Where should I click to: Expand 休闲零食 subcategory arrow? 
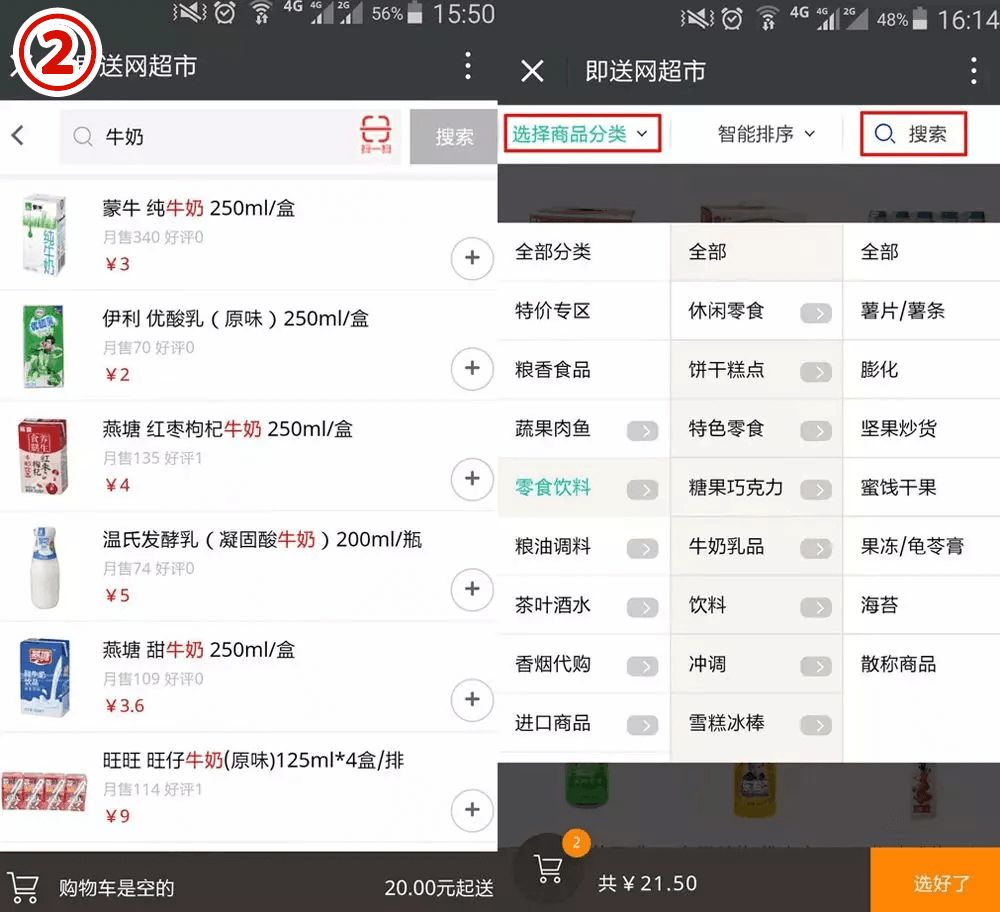[x=816, y=313]
